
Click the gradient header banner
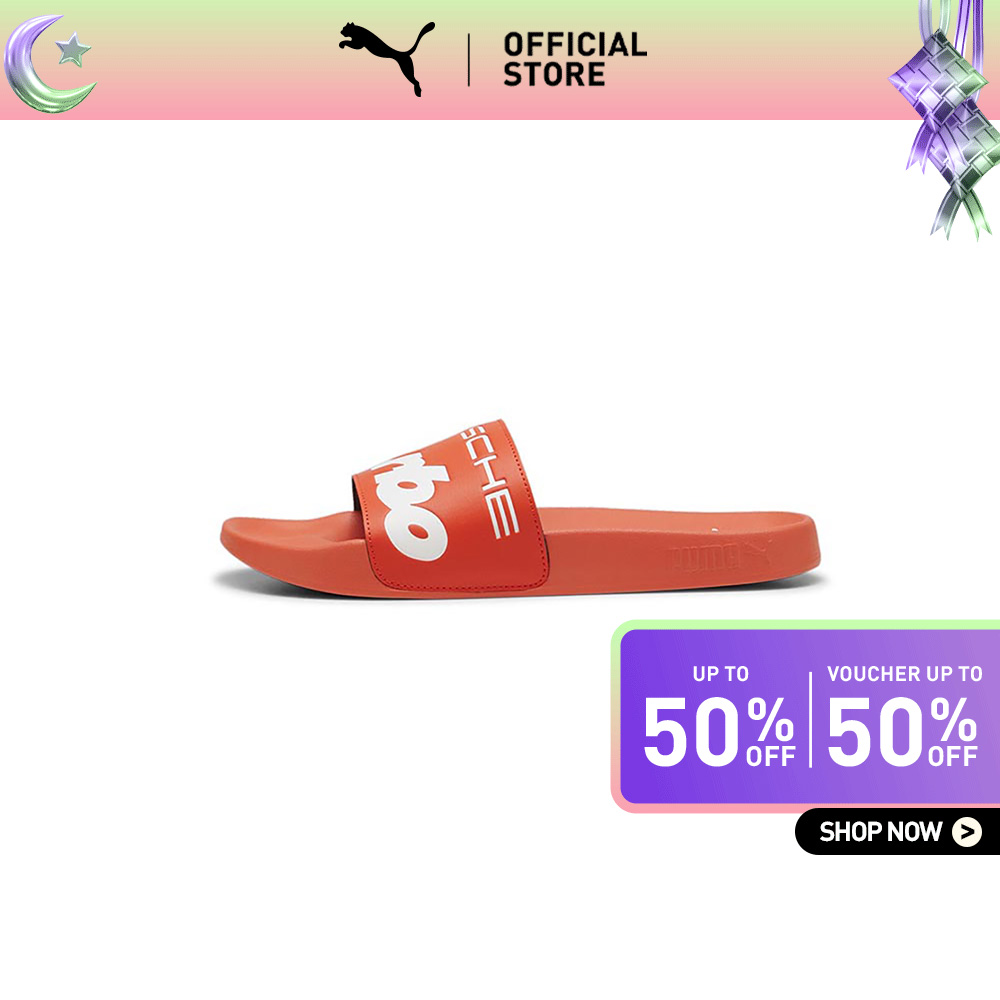coord(500,60)
